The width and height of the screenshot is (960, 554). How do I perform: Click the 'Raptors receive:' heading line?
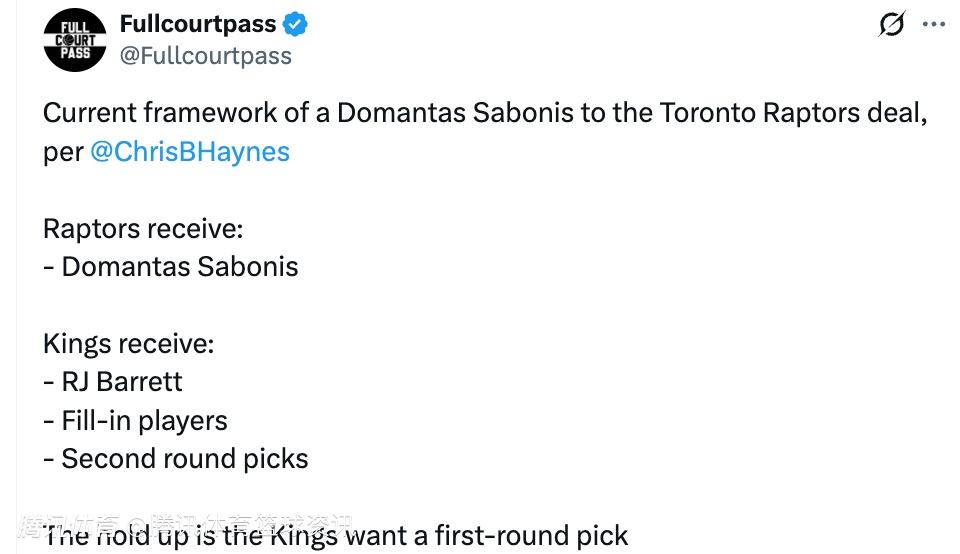pyautogui.click(x=143, y=228)
